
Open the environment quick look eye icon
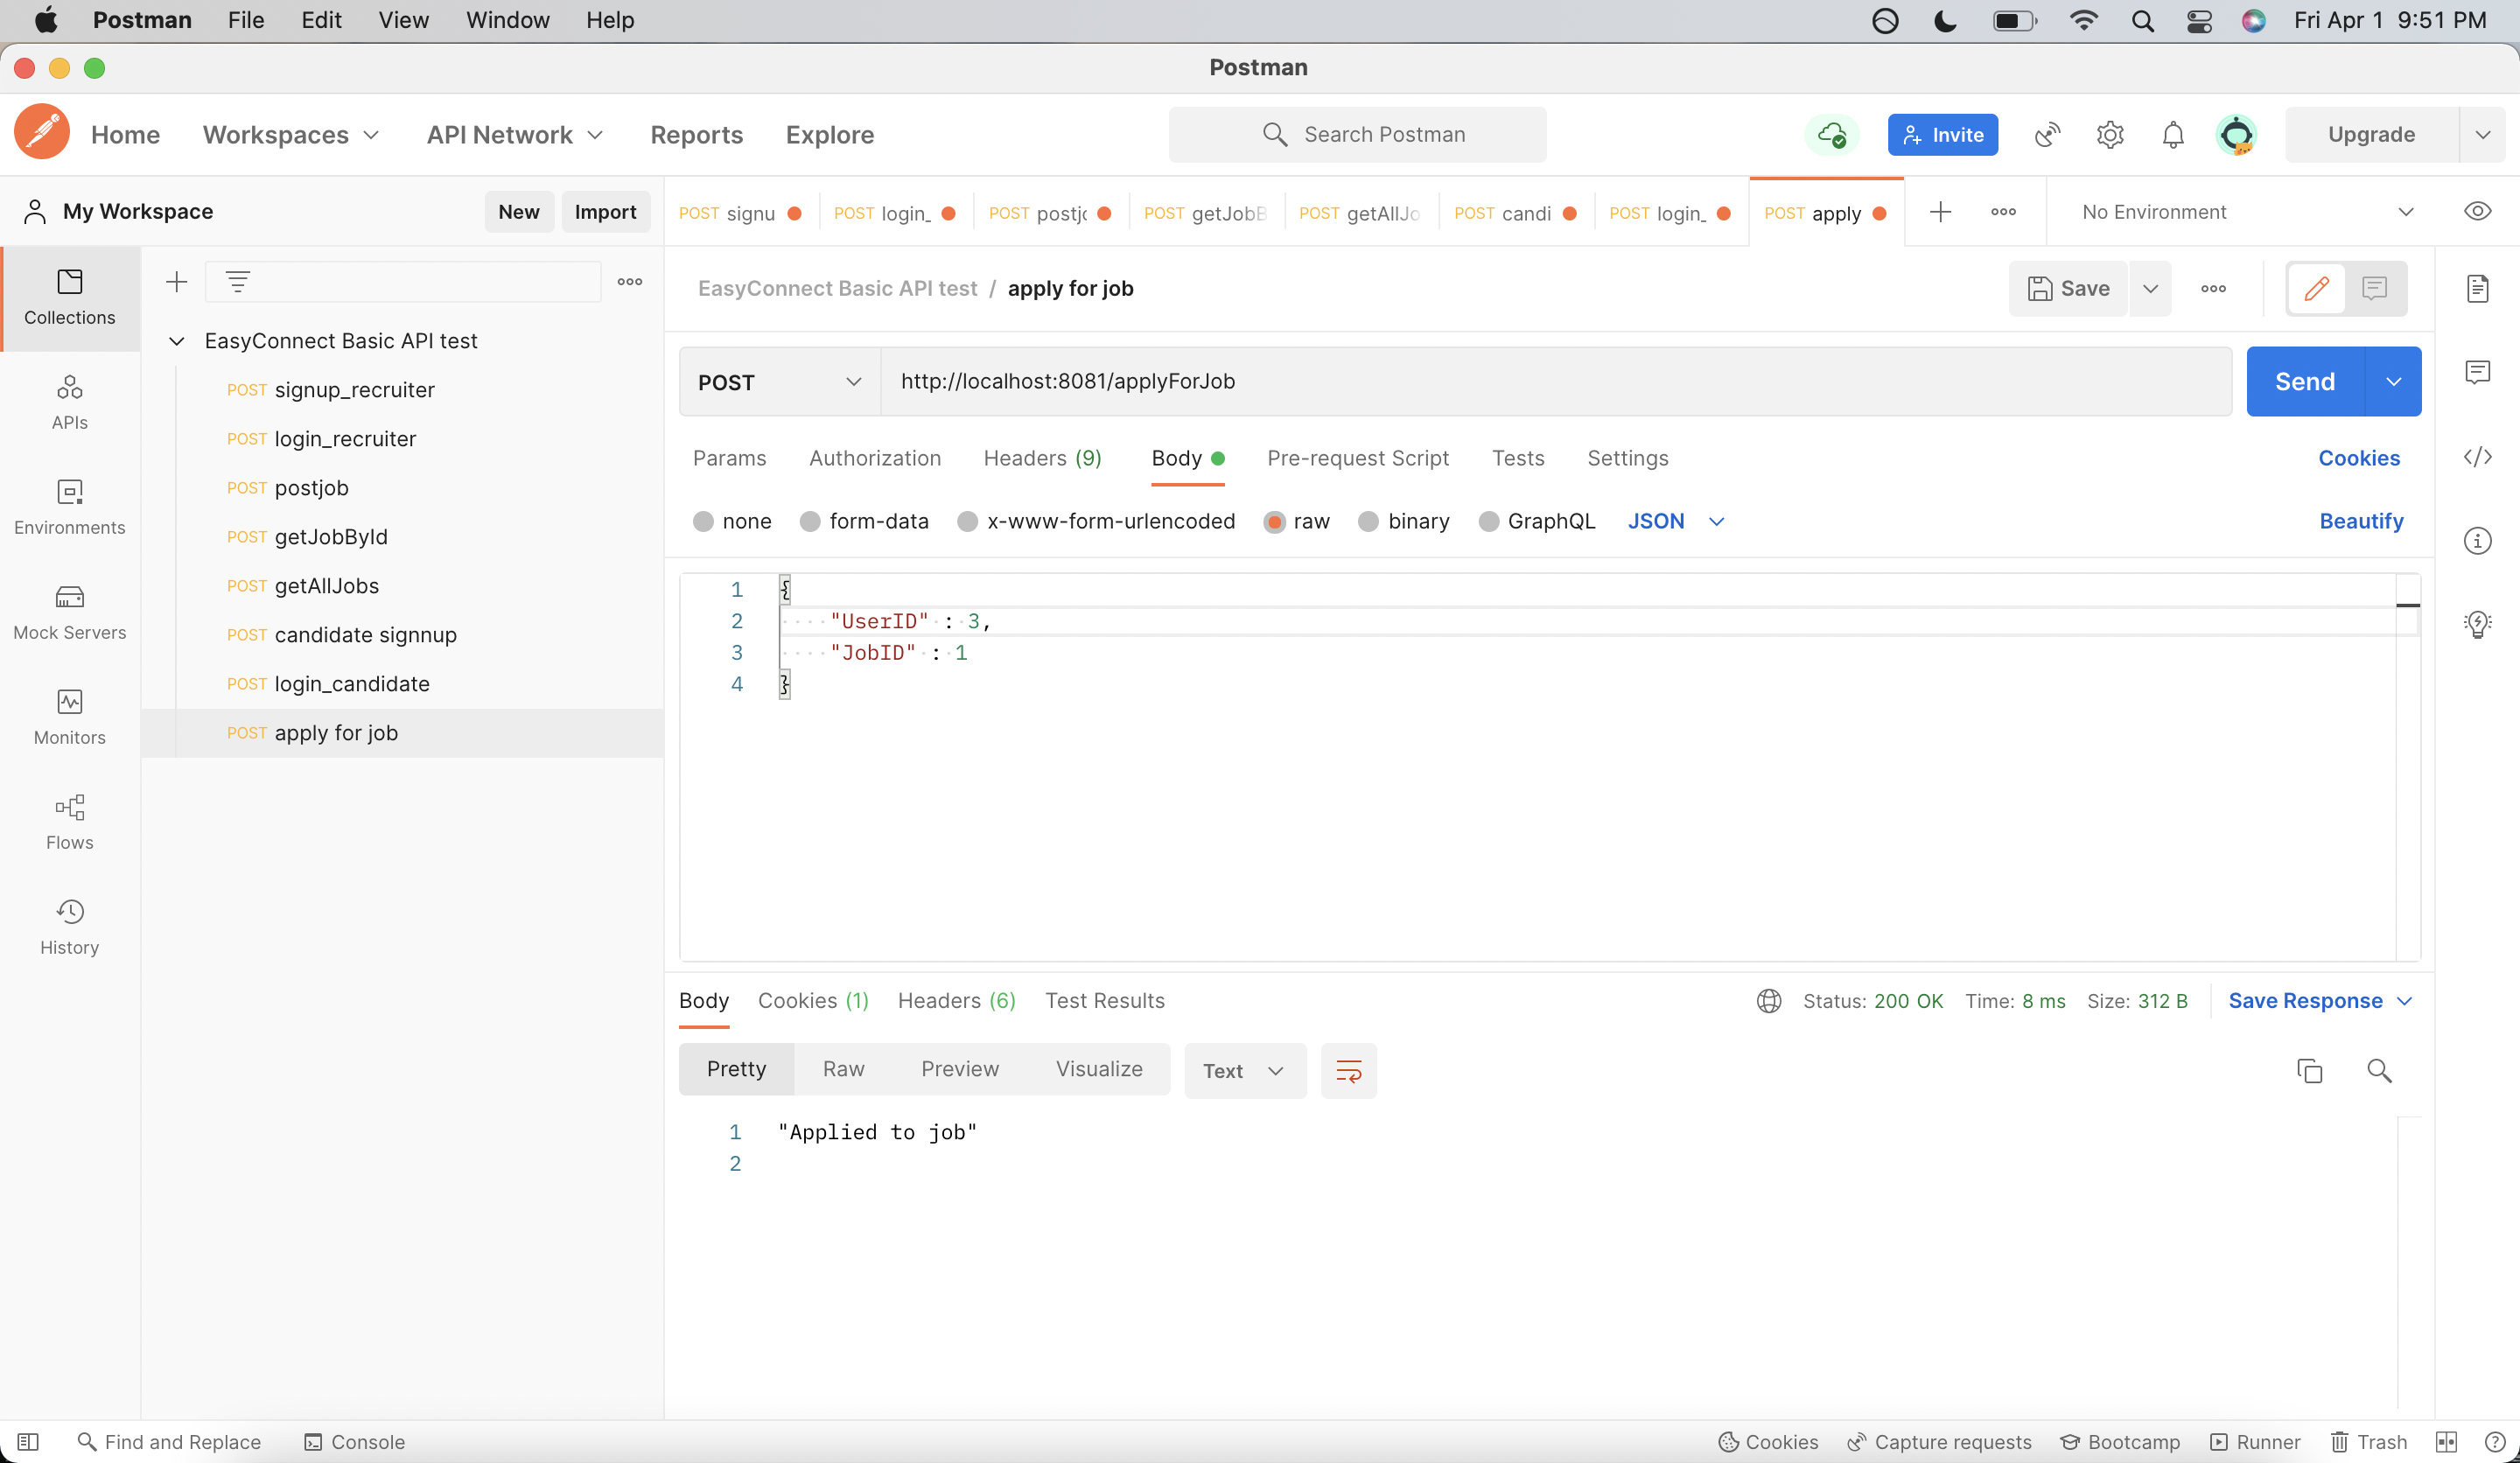click(x=2476, y=212)
